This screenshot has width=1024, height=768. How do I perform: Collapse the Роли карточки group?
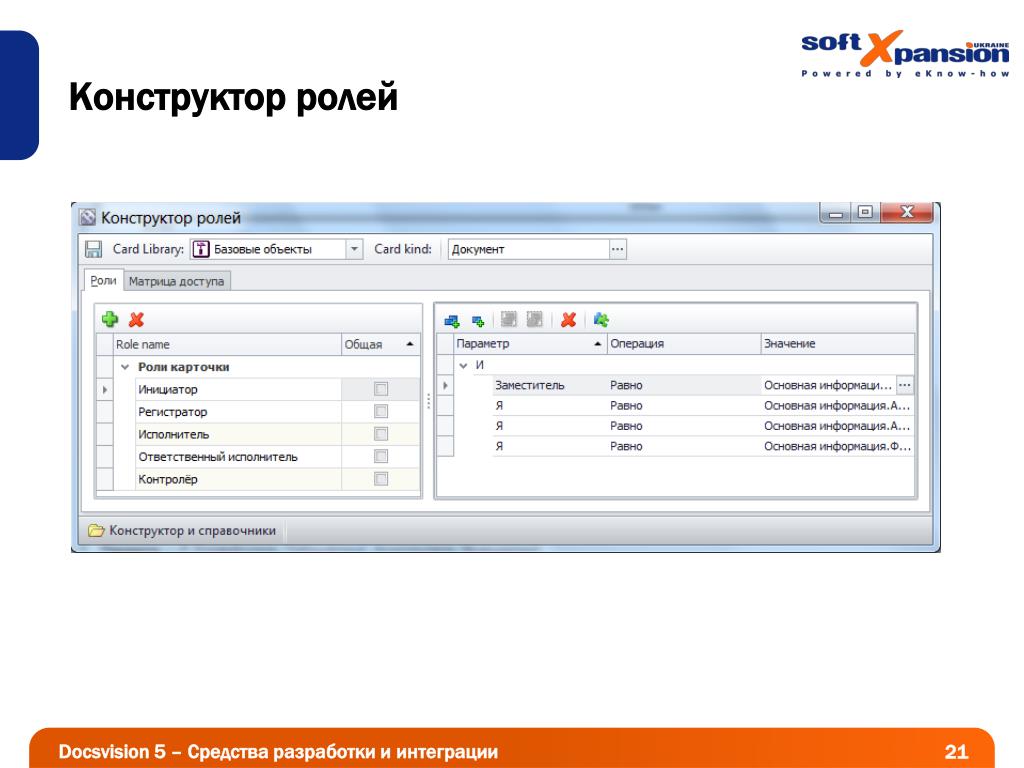click(x=125, y=367)
